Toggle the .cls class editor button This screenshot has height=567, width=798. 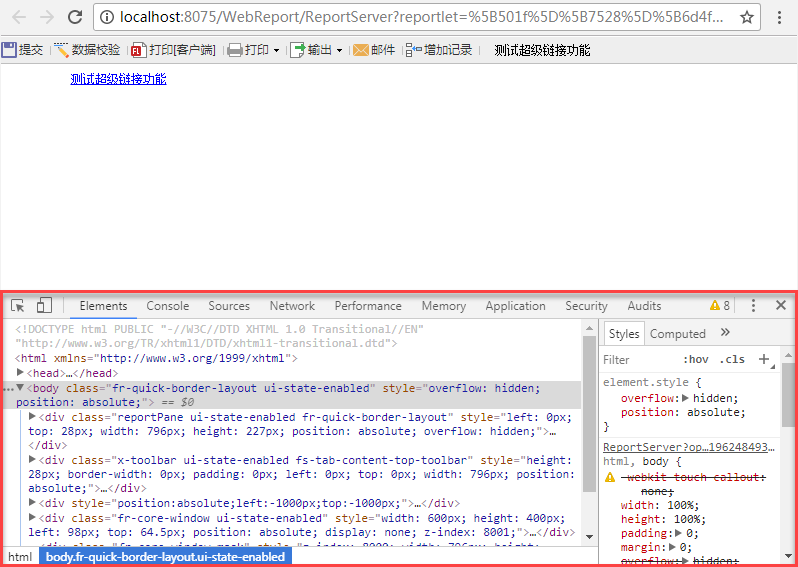(732, 359)
